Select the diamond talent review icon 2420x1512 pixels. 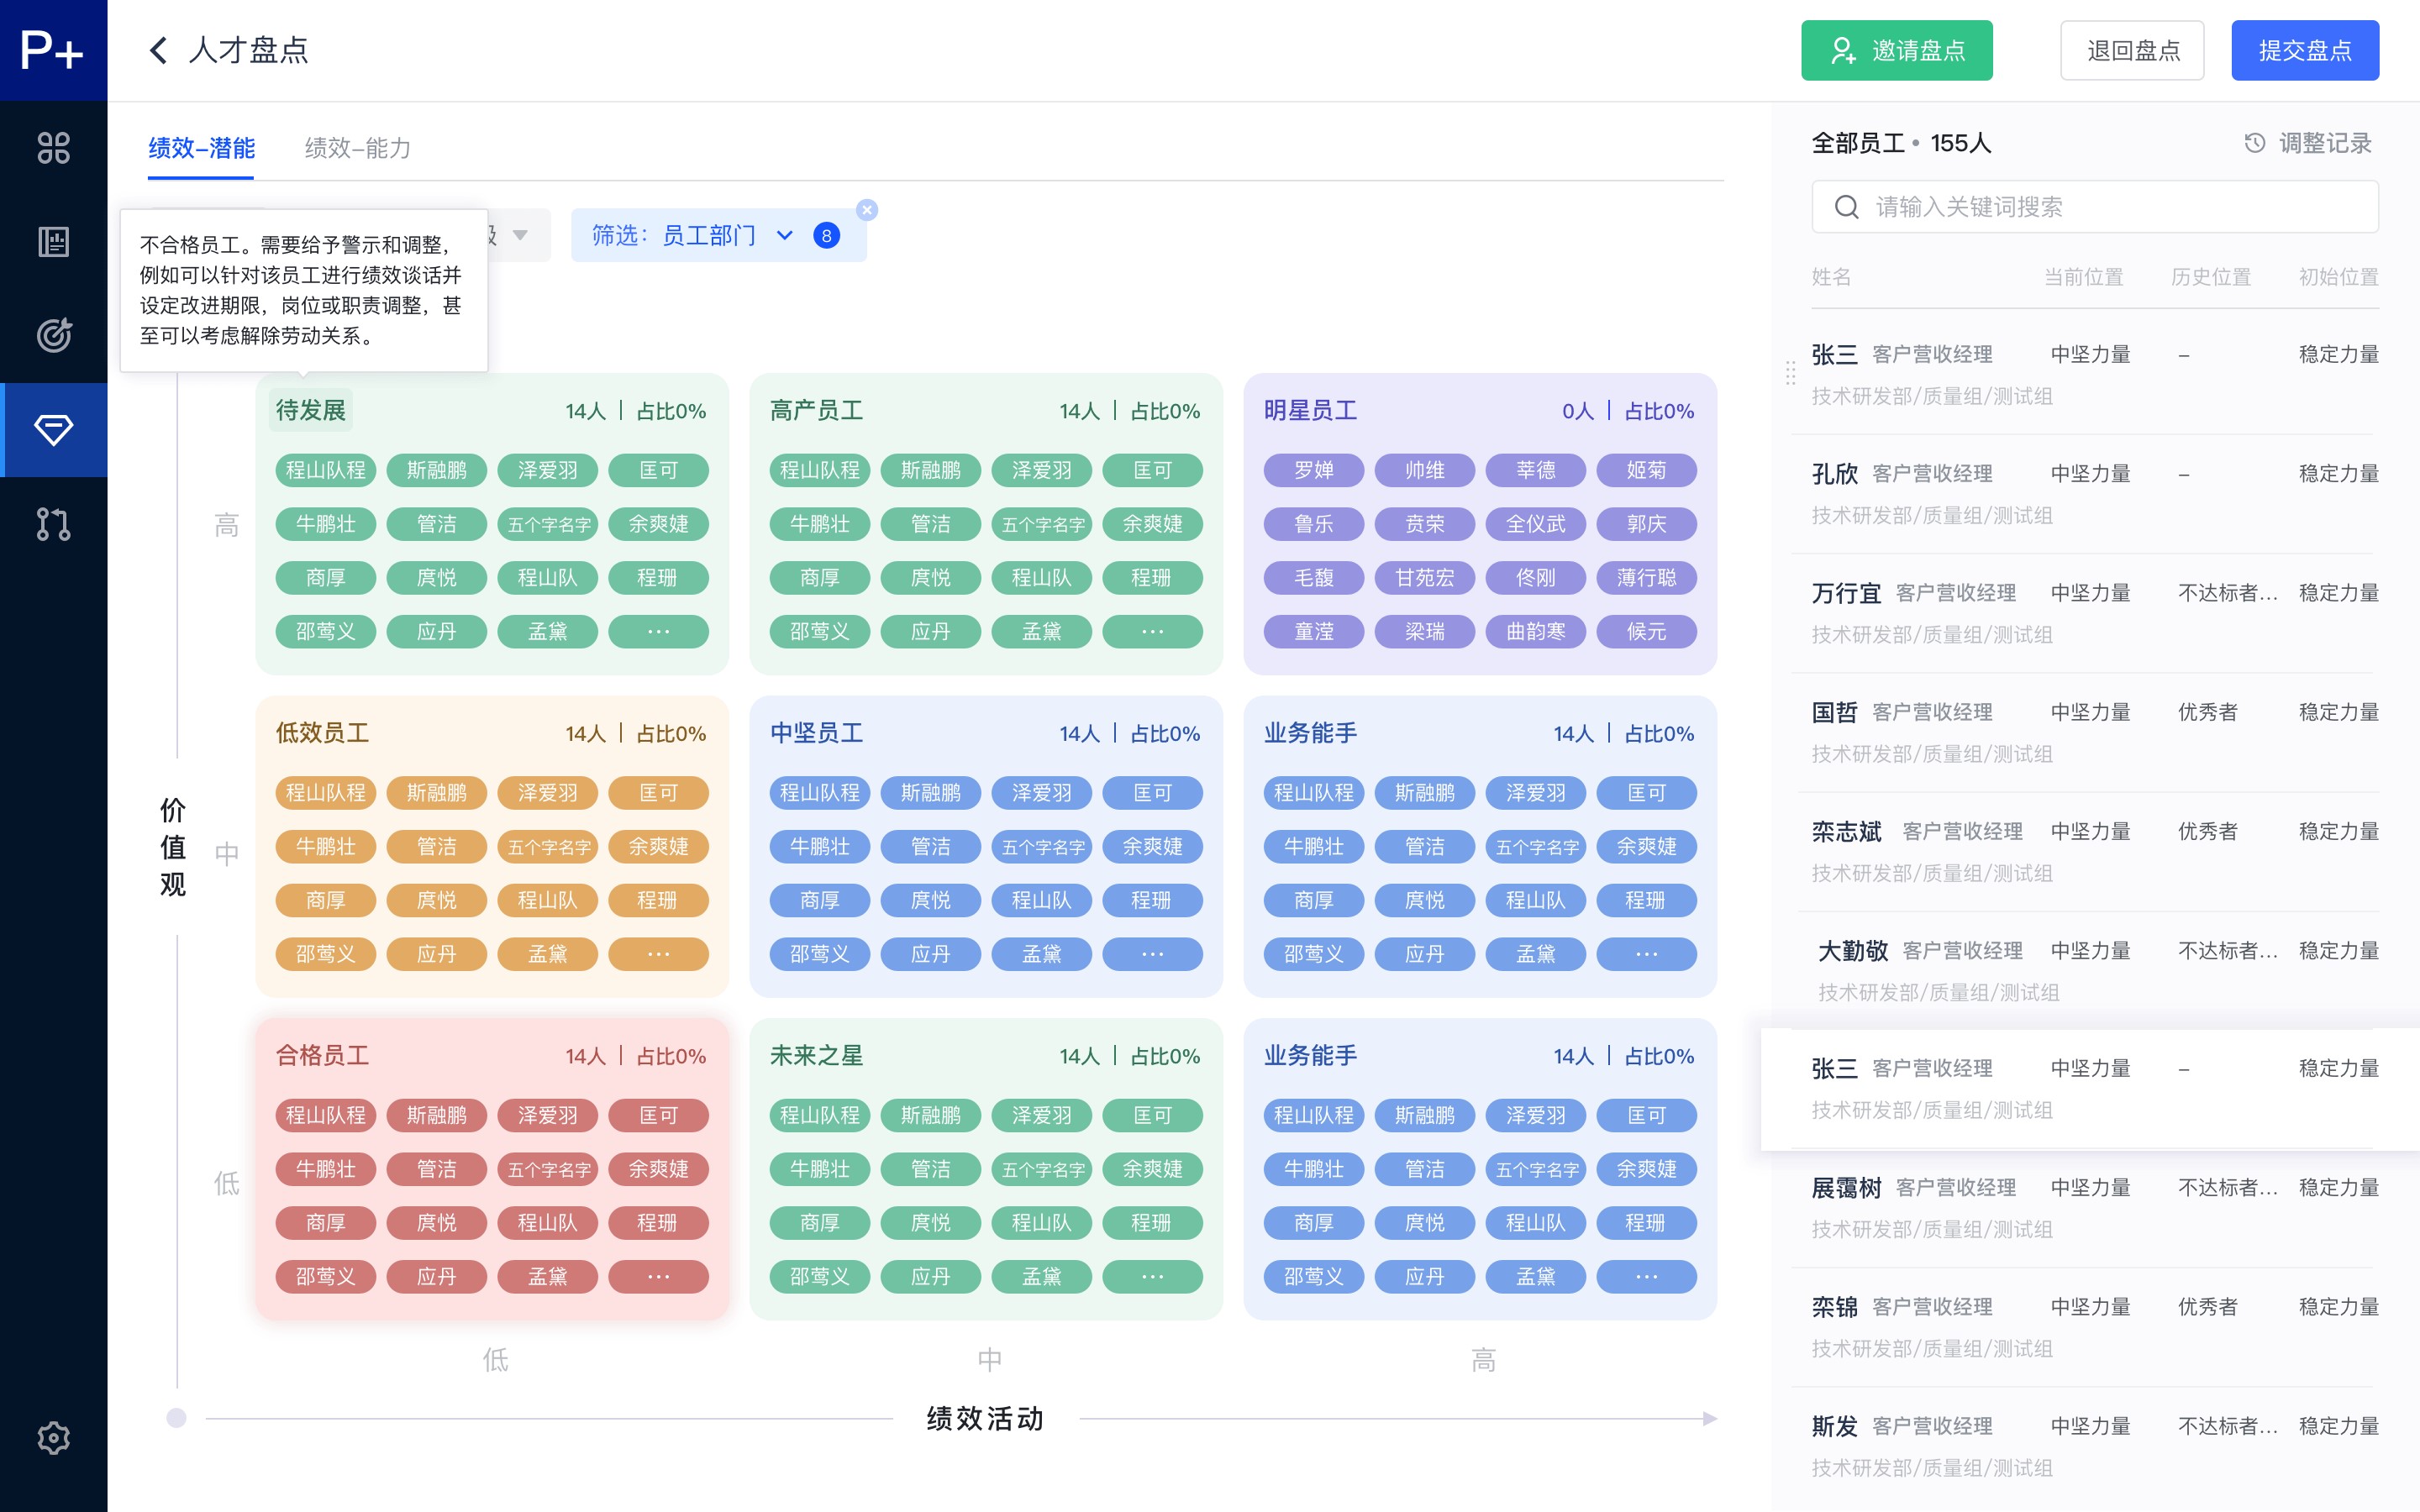[x=53, y=430]
